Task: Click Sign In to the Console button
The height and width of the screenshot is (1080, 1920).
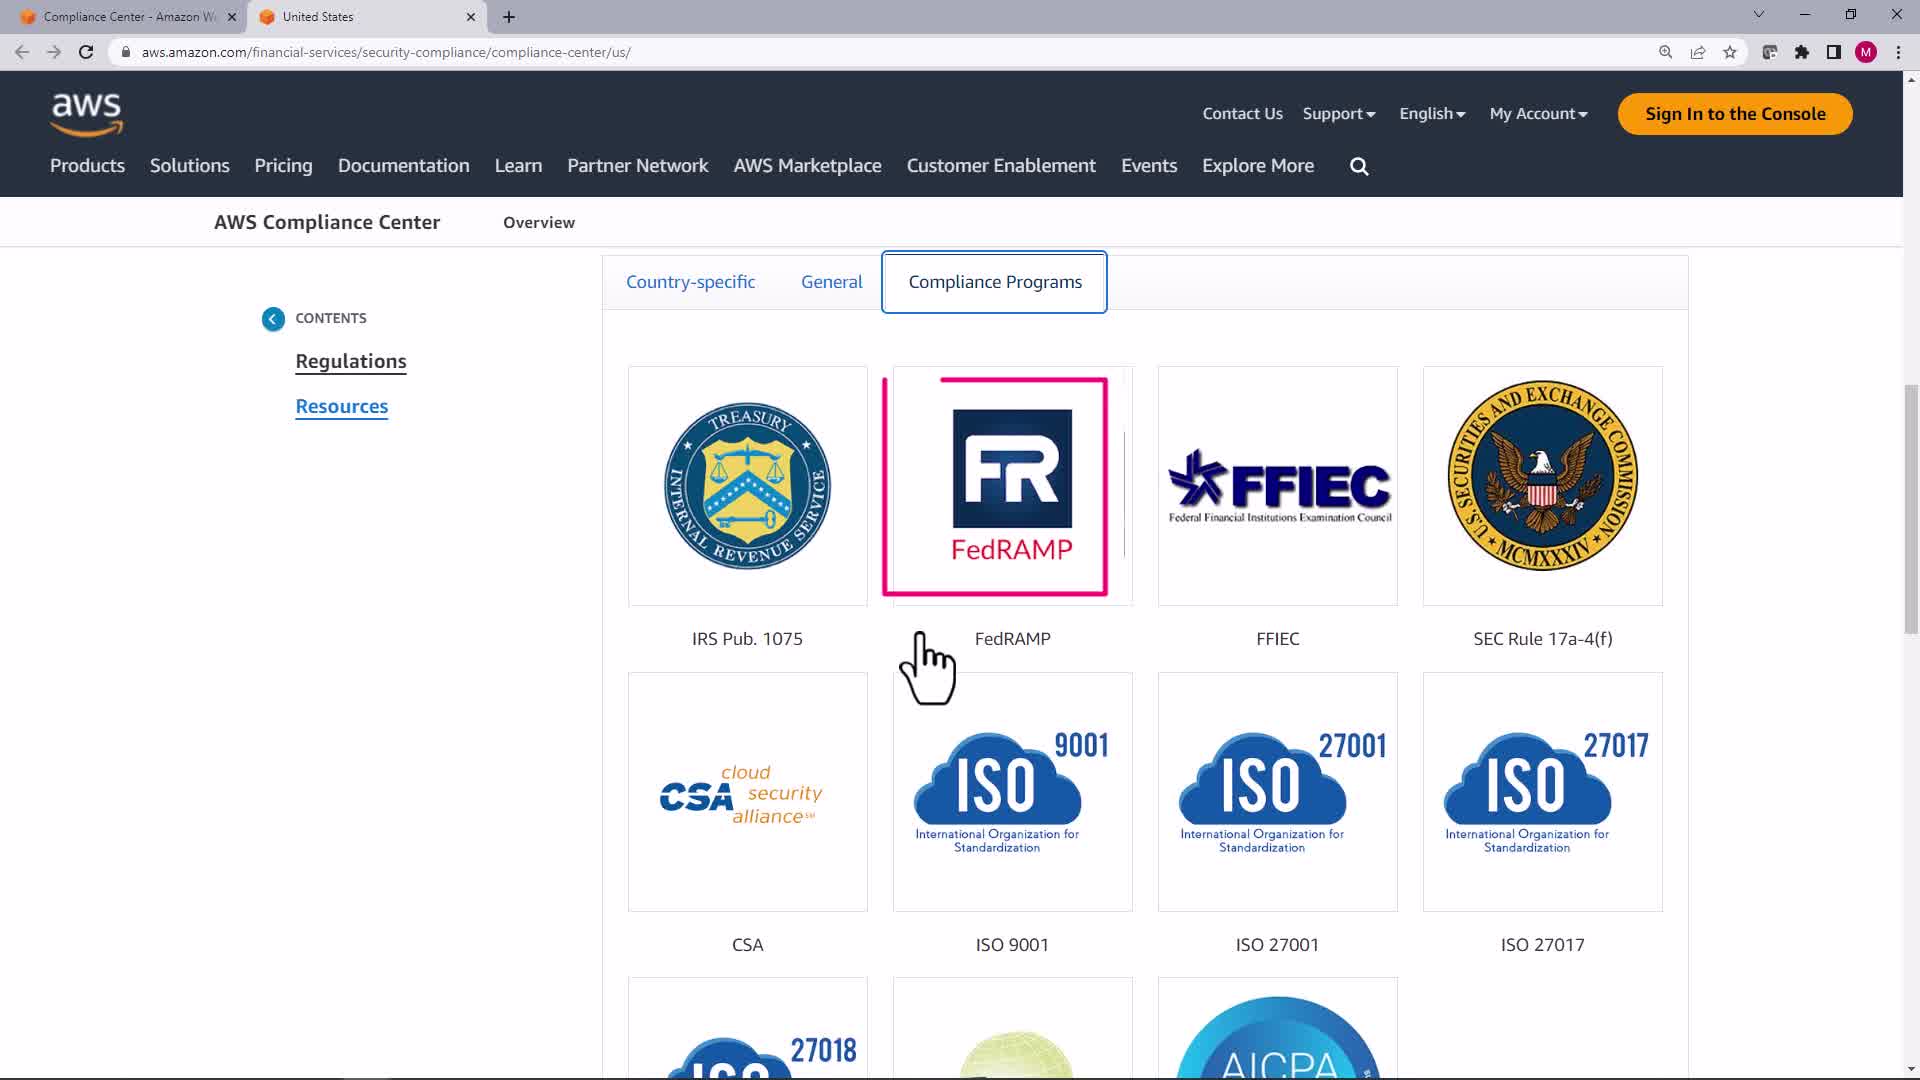Action: click(1735, 114)
